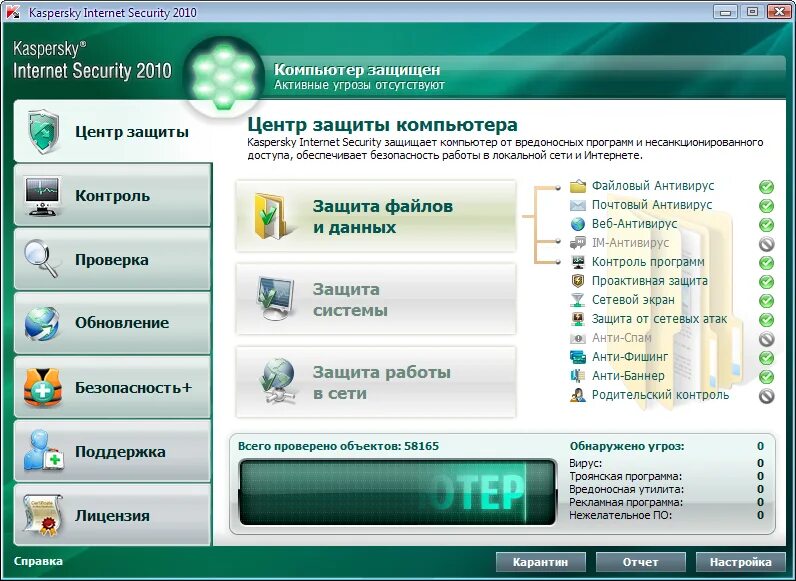Click the Родительский контроль person icon
Screen dimensions: 796x581
tap(578, 395)
